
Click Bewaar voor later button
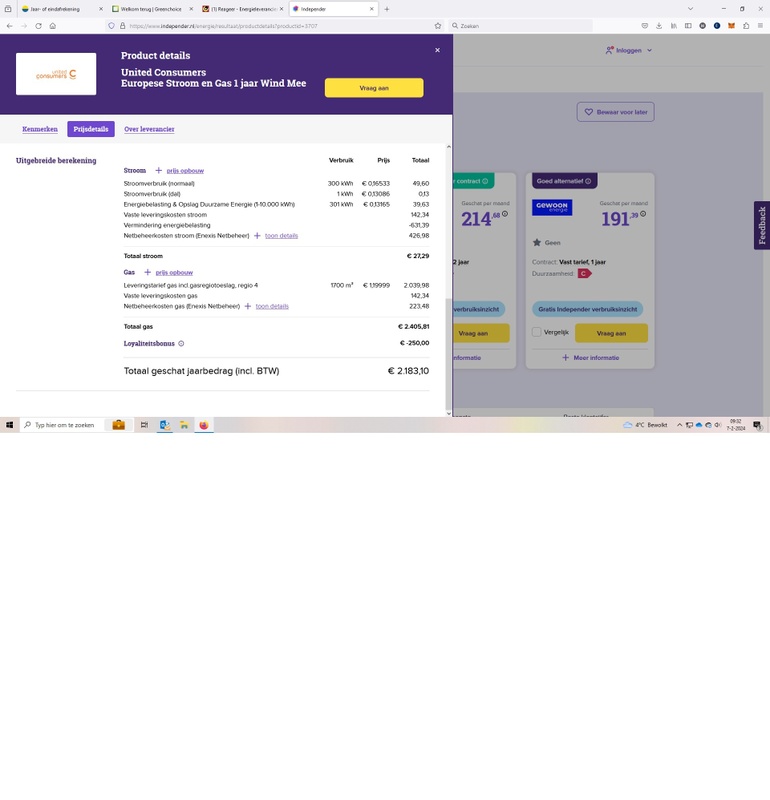click(x=615, y=112)
